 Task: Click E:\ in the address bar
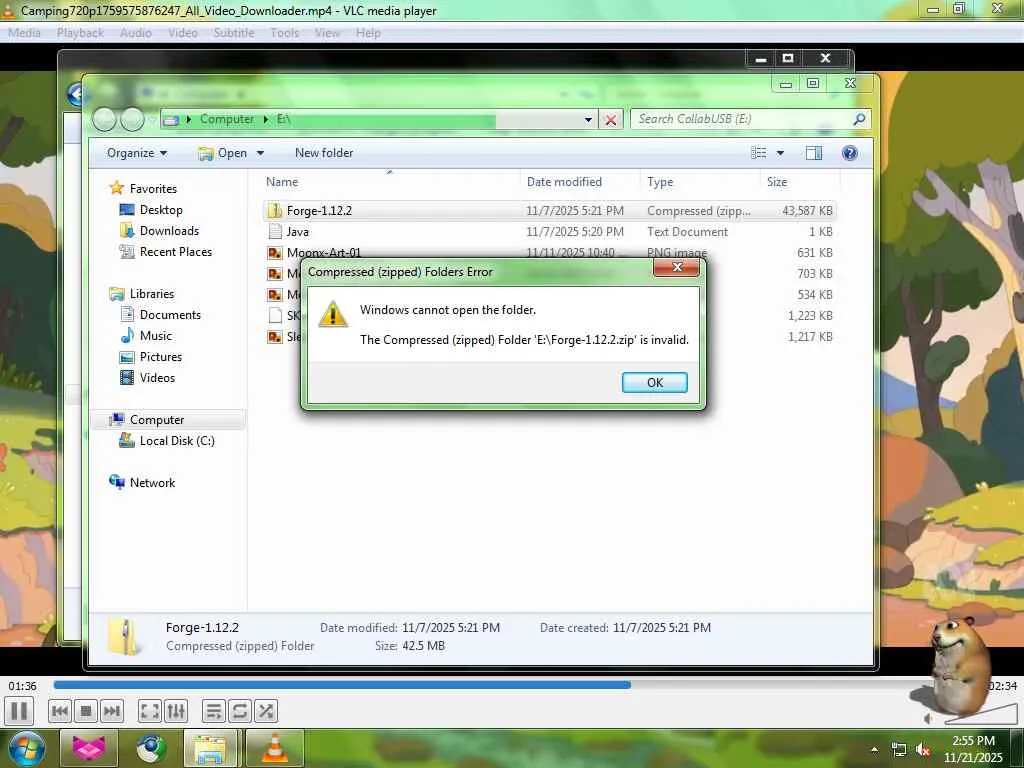coord(283,119)
